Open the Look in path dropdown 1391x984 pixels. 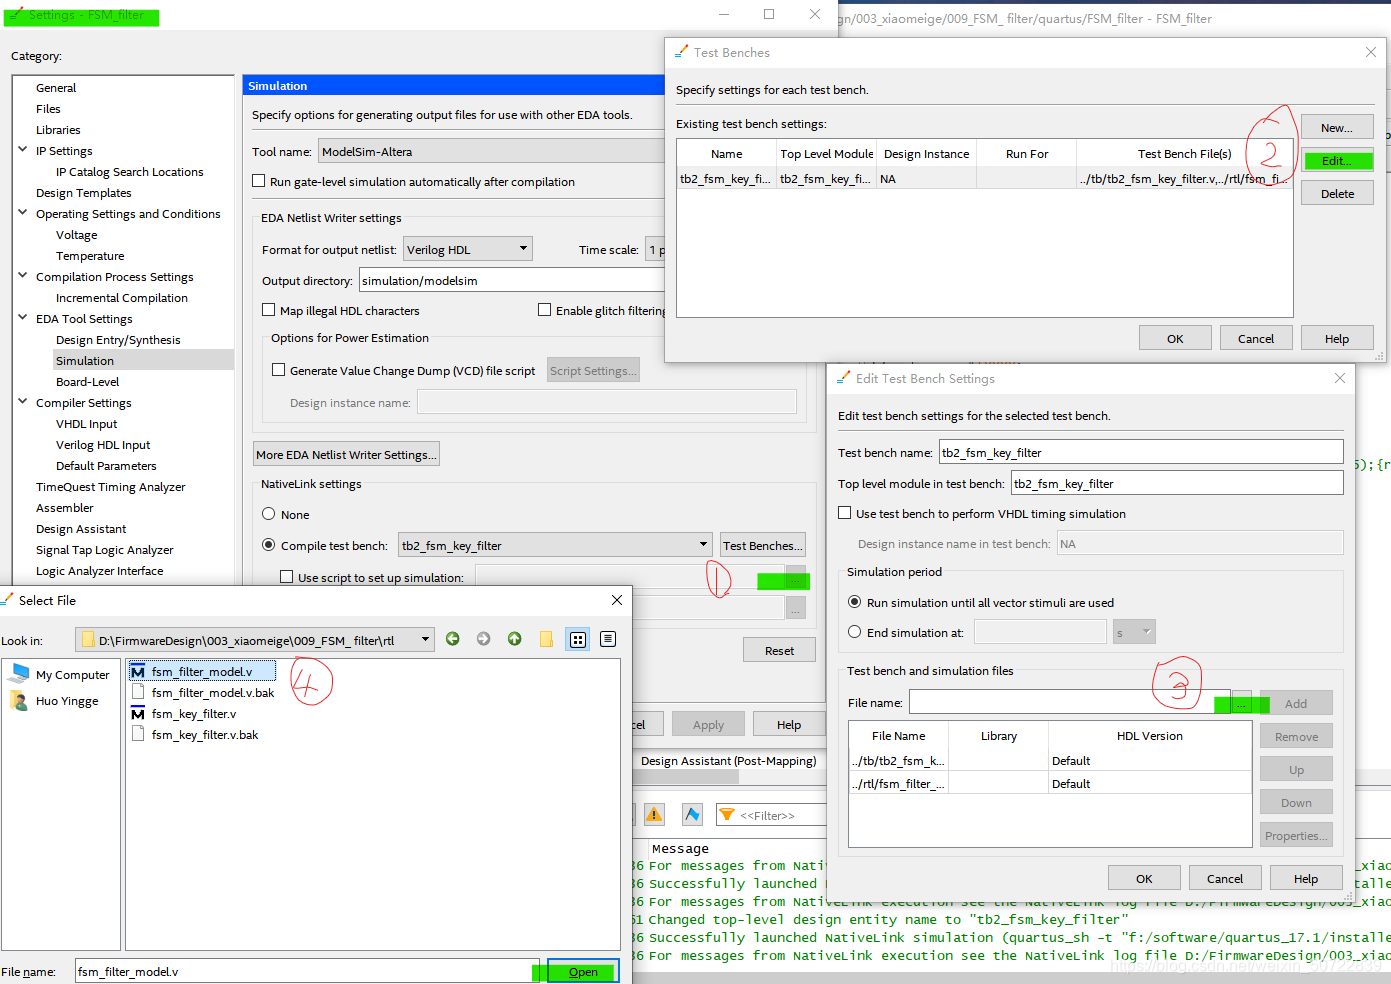[x=255, y=640]
